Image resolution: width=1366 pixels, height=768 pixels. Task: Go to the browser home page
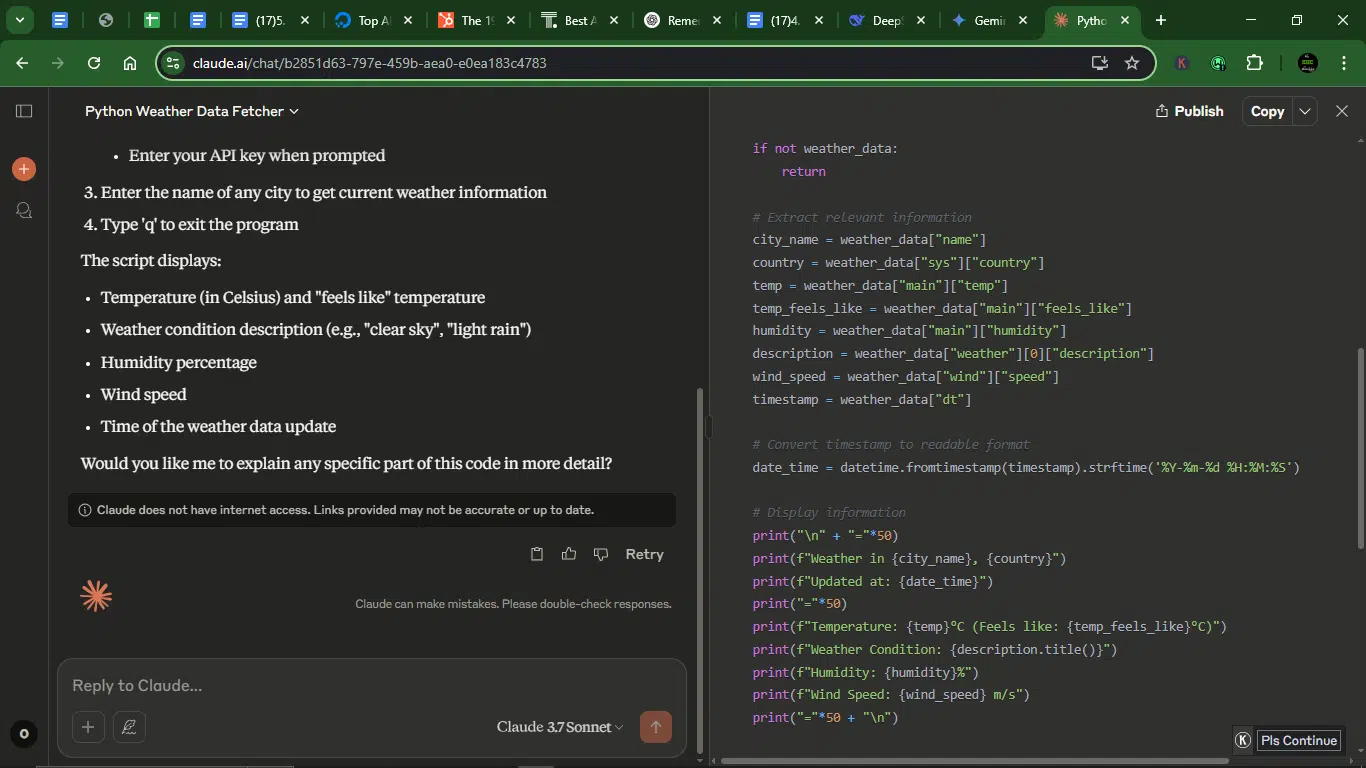130,63
